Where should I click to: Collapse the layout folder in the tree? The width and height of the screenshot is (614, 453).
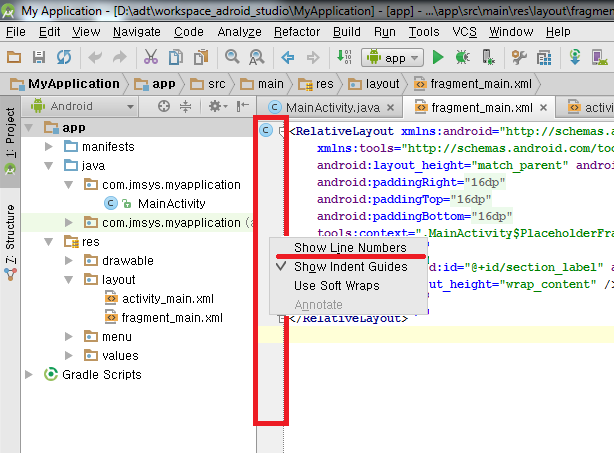pos(68,280)
